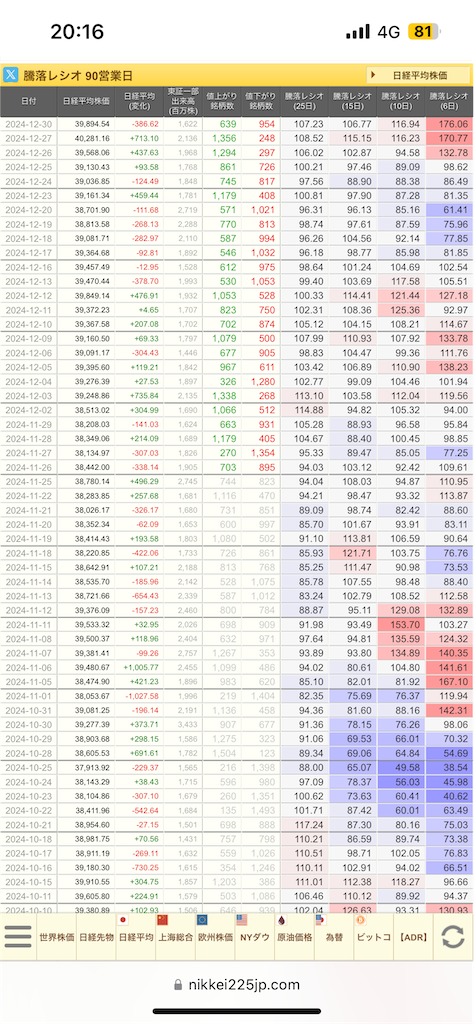Select the 39,894.54 price cell
474x1024 pixels.
(x=86, y=123)
